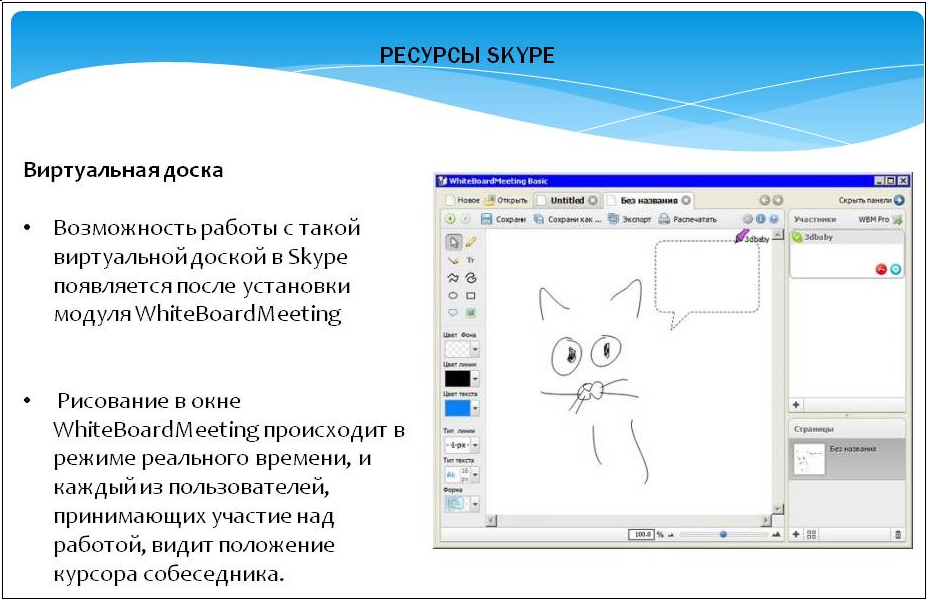Click Сохрани (Save) in the toolbar
Screen dimensions: 927x601
(x=503, y=219)
